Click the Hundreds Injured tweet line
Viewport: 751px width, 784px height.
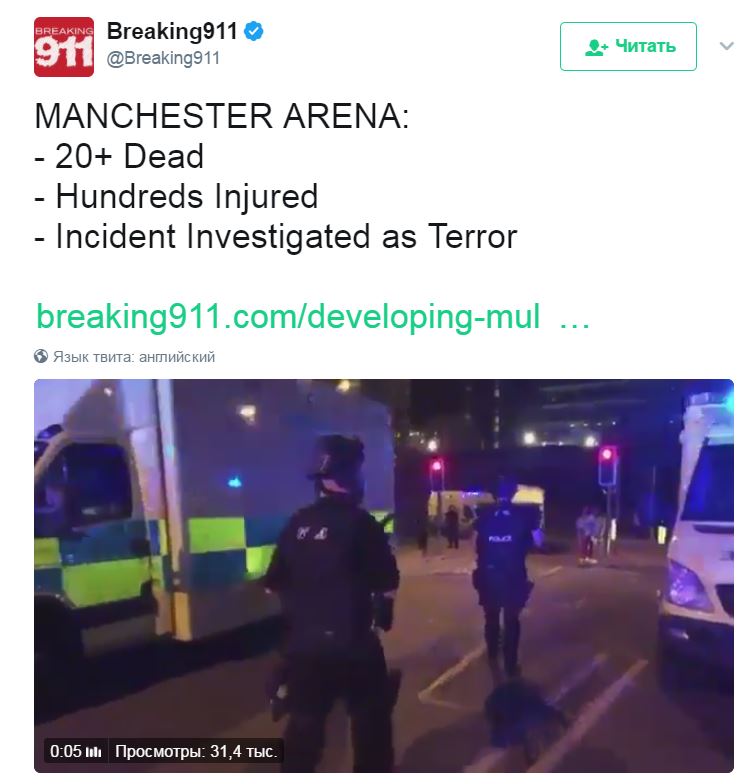click(x=176, y=196)
